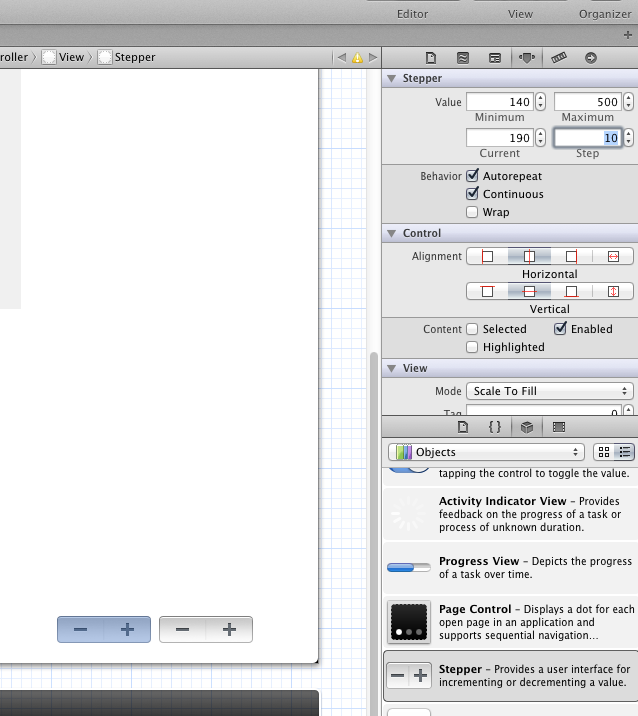Uncheck the Enabled content checkbox
This screenshot has width=638, height=716.
tap(560, 329)
